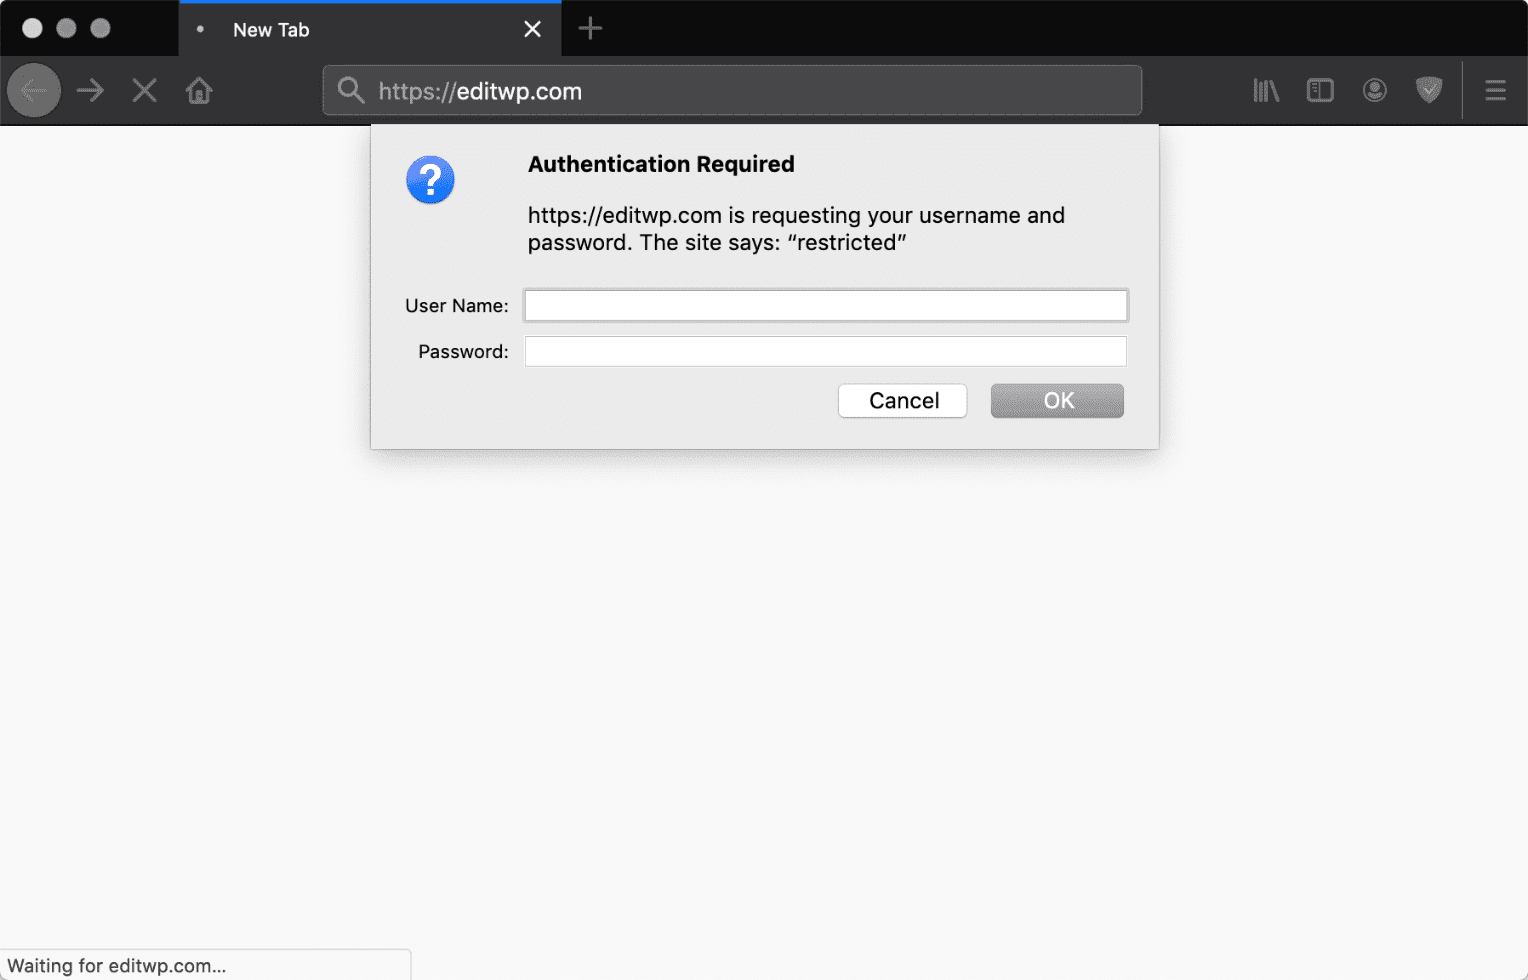Click the search magnifier in the address bar
1528x980 pixels.
click(350, 90)
